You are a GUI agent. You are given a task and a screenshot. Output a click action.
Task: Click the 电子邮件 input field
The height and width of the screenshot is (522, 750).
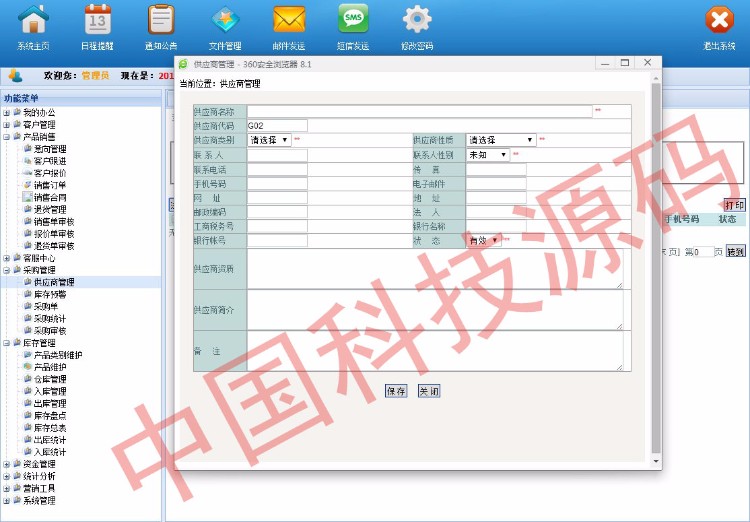(x=496, y=184)
